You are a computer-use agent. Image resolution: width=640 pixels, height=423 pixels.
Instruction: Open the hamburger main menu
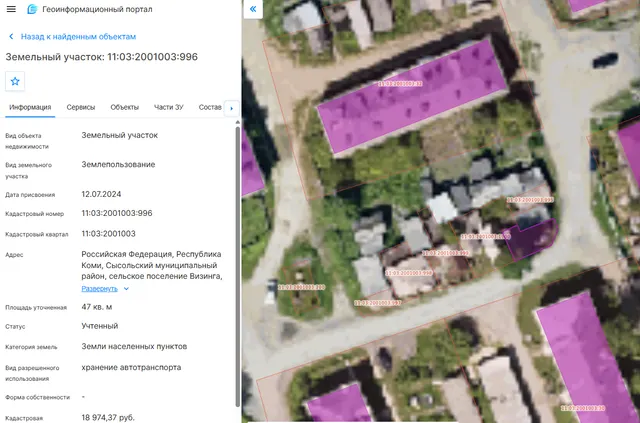pos(11,9)
